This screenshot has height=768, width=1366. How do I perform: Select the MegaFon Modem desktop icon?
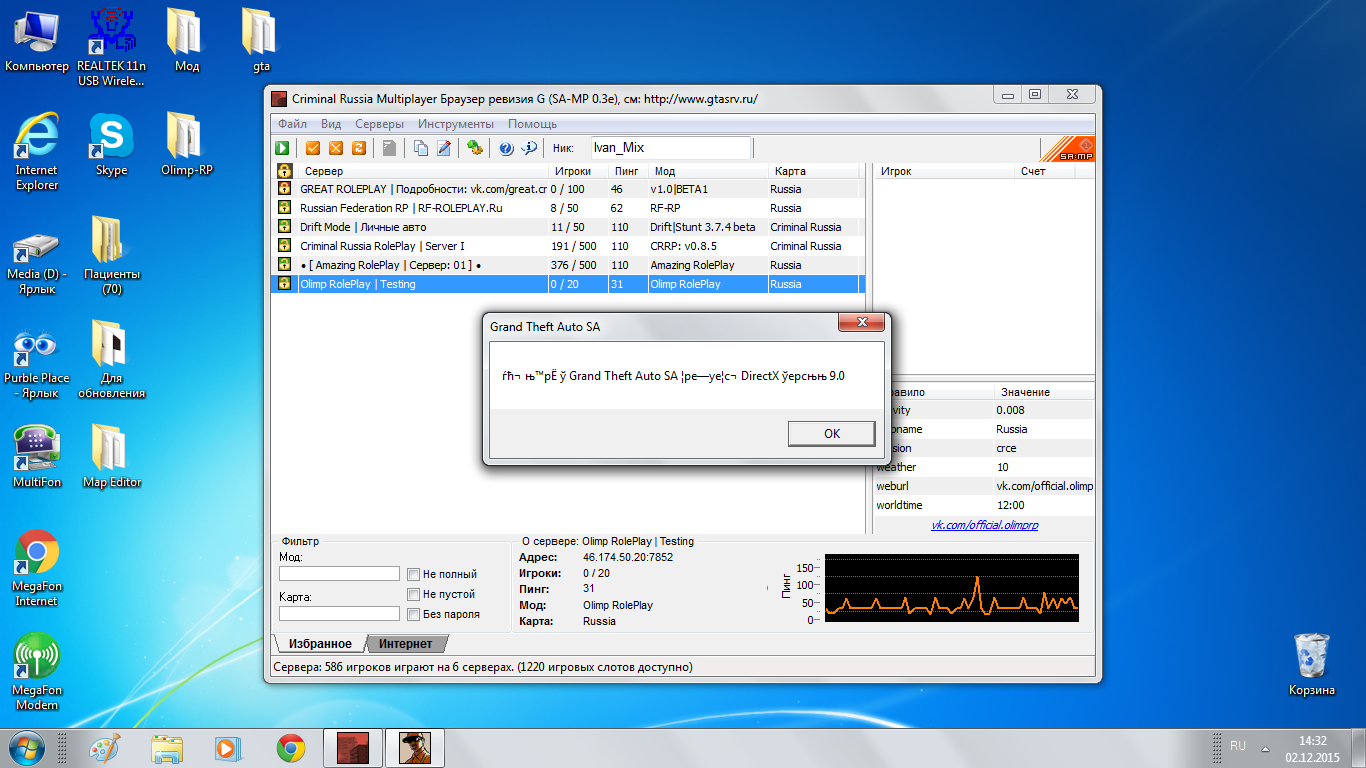point(37,671)
